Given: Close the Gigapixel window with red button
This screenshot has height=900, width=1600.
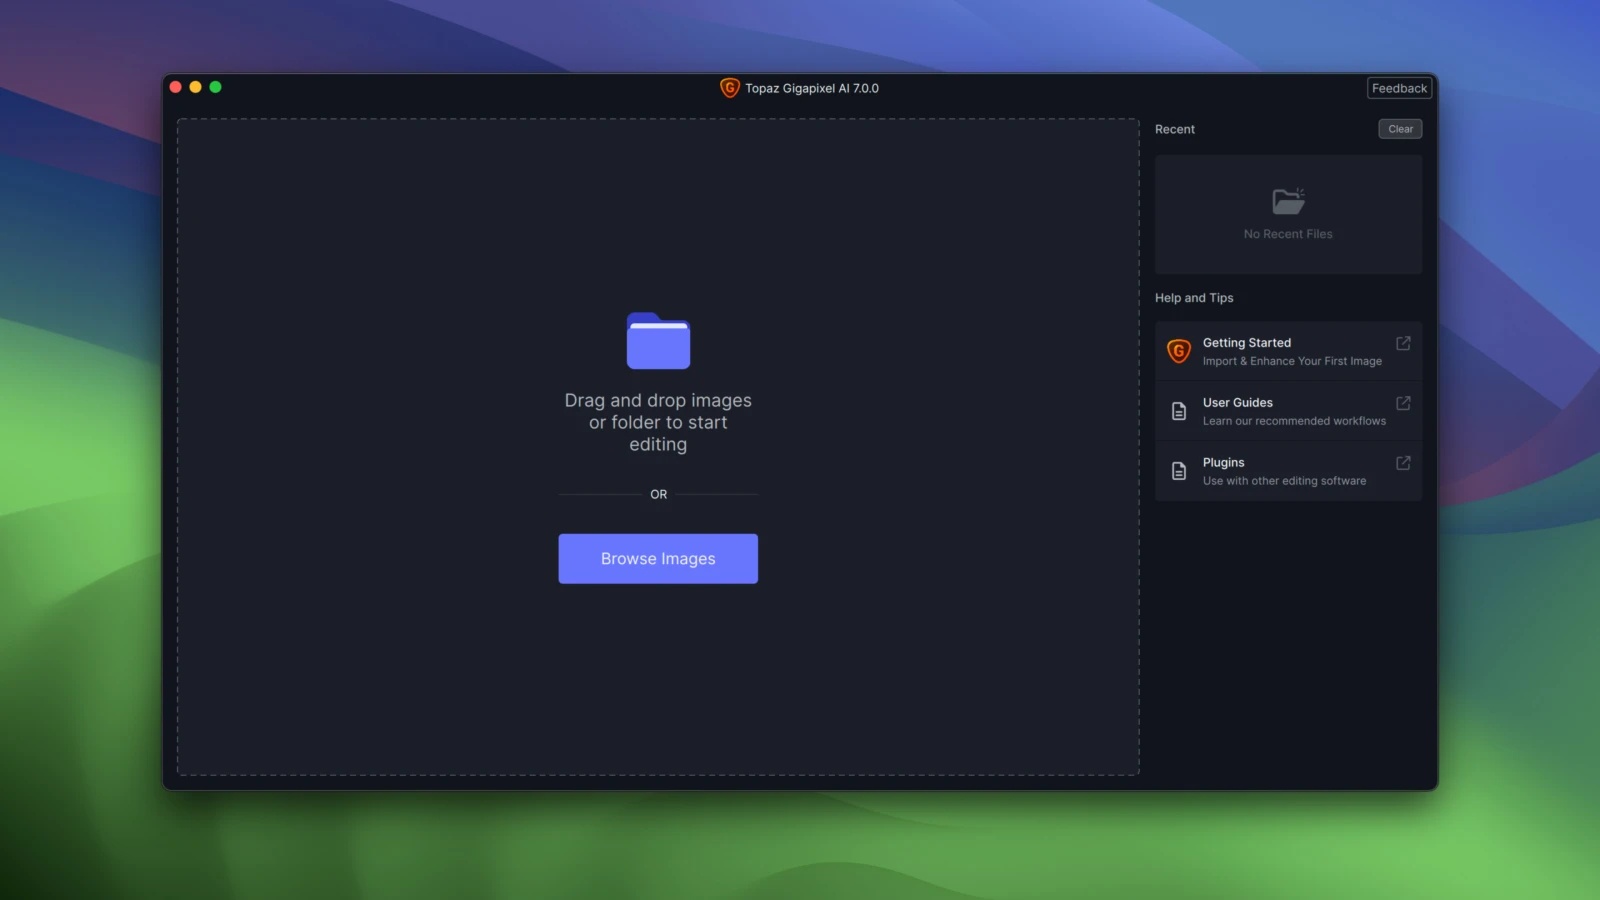Looking at the screenshot, I should pos(175,87).
